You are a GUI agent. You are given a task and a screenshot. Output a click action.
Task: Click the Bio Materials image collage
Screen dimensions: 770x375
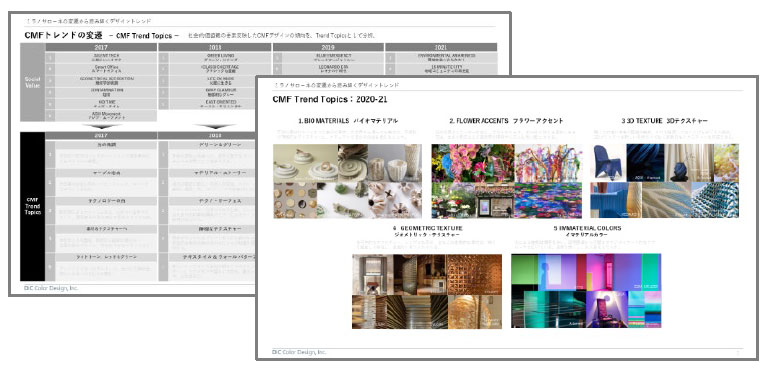(x=348, y=181)
